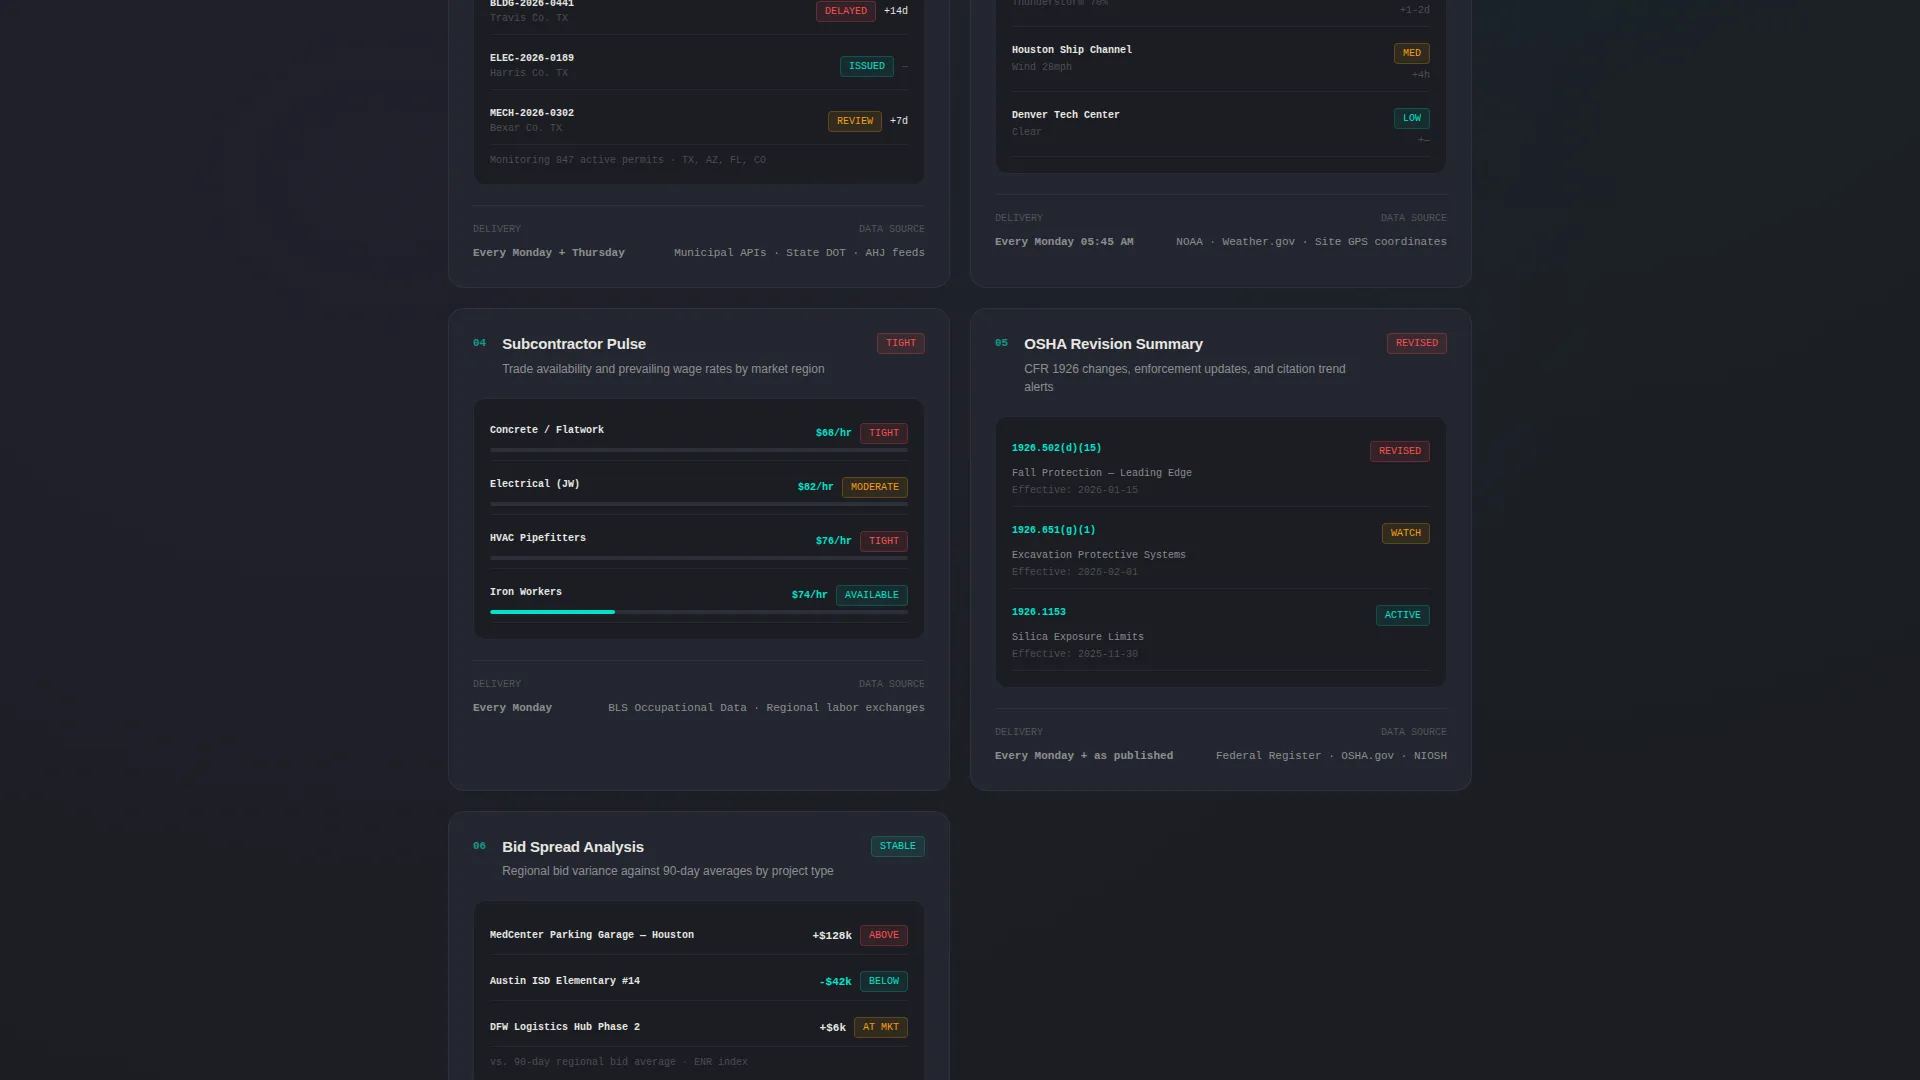Select Denver Tech Center weather row
Viewport: 1920px width, 1080px height.
coord(1220,125)
